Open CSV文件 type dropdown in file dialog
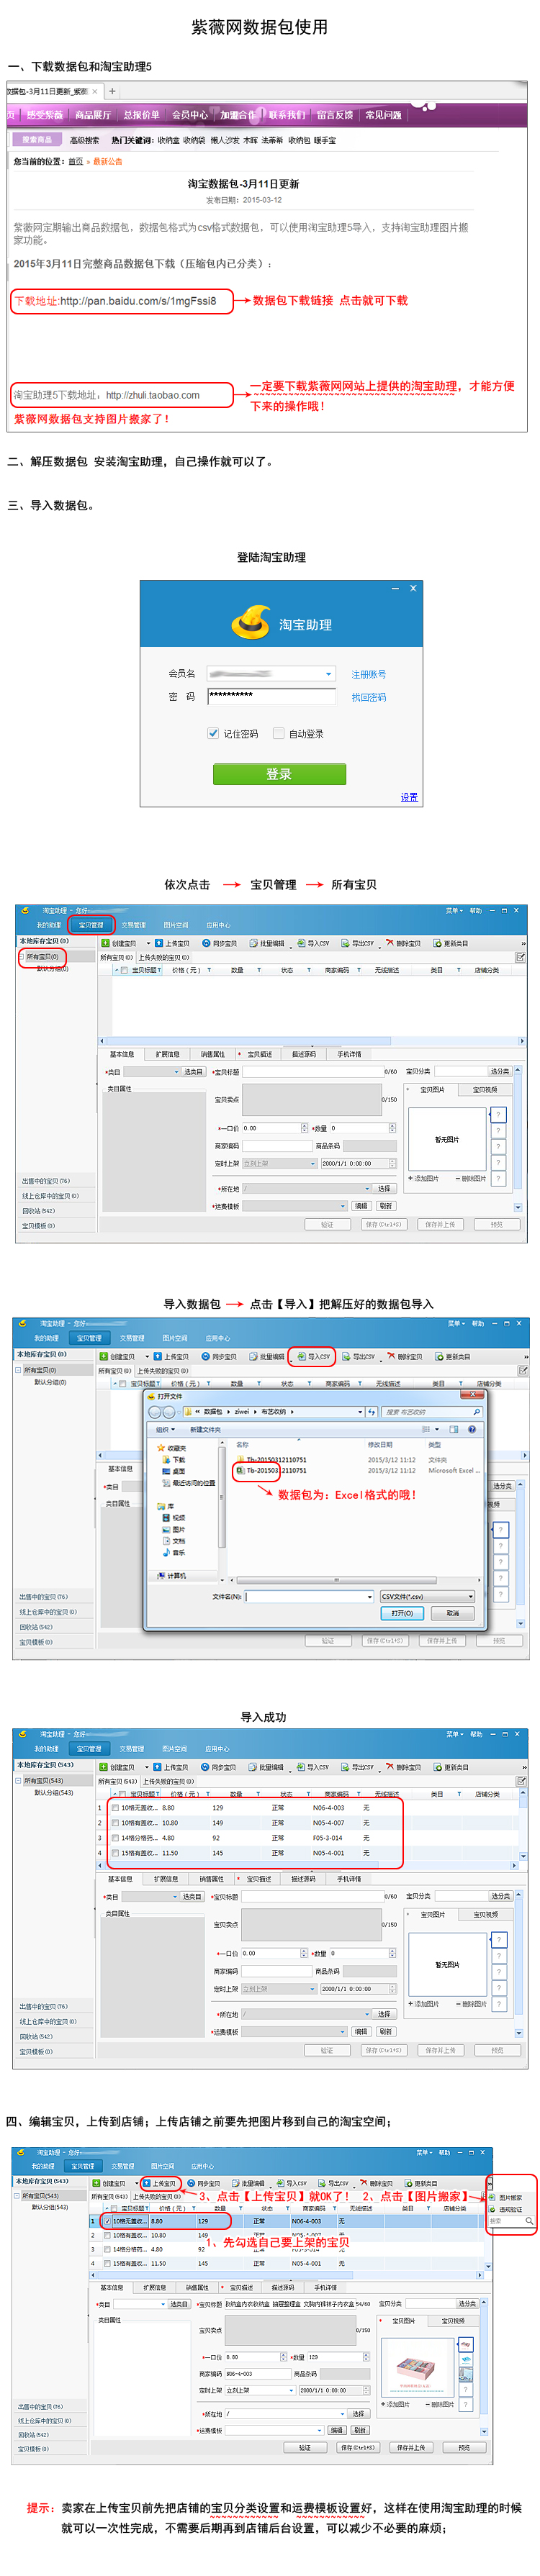 [471, 1596]
